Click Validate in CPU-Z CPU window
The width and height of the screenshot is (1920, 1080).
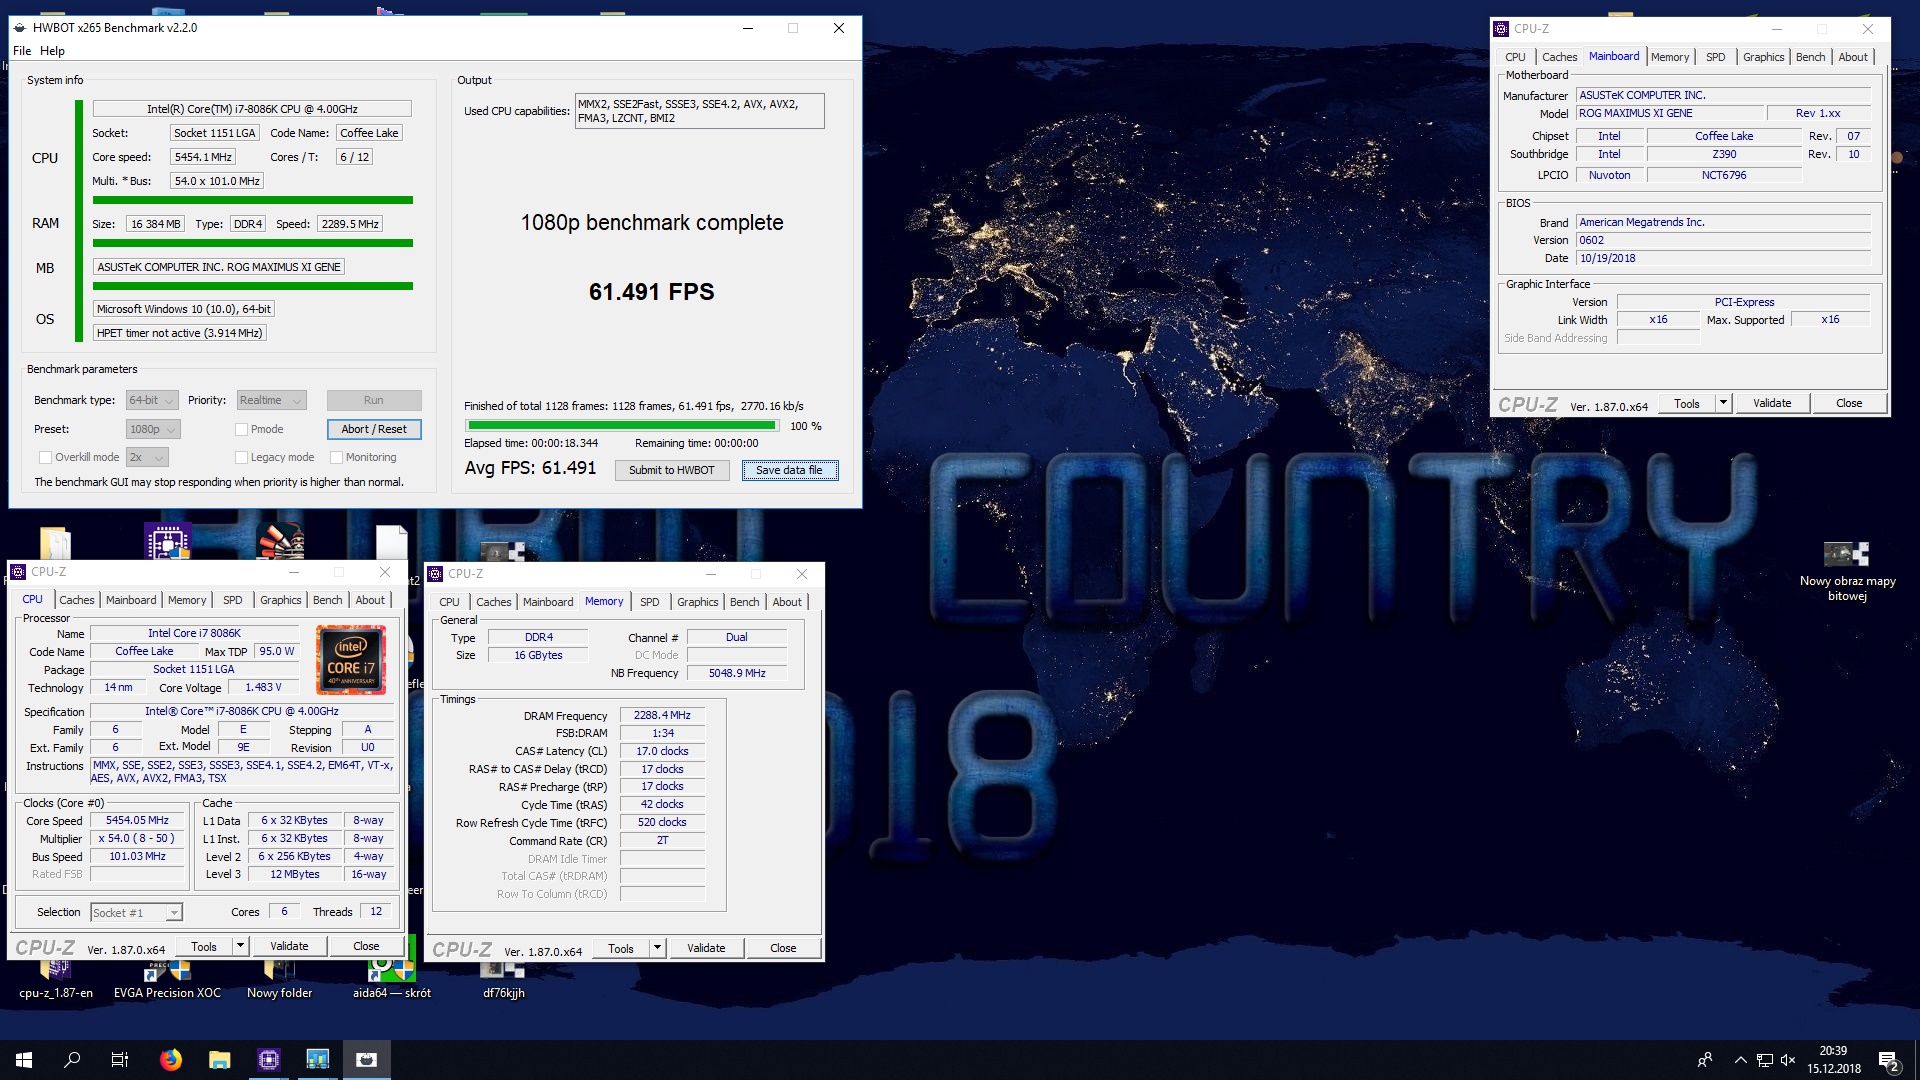(x=289, y=946)
